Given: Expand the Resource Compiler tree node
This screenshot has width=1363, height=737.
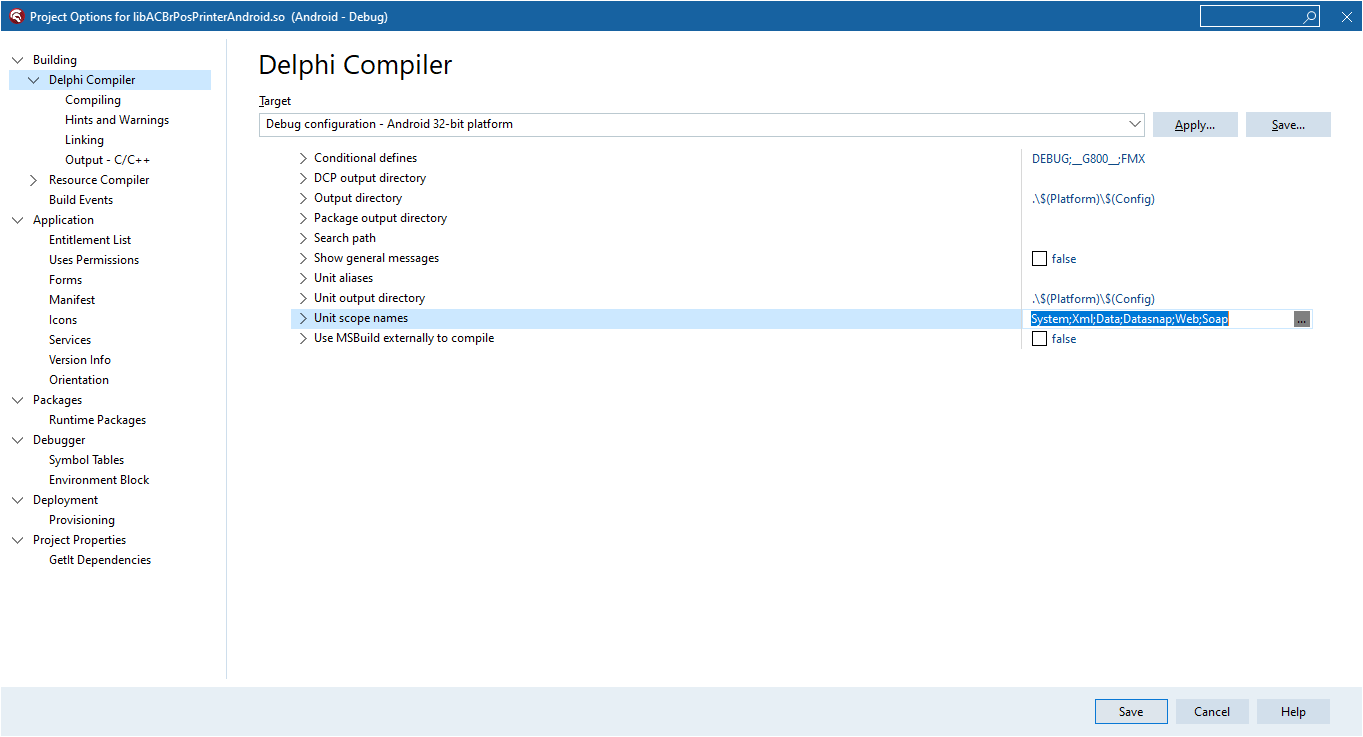Looking at the screenshot, I should point(34,180).
